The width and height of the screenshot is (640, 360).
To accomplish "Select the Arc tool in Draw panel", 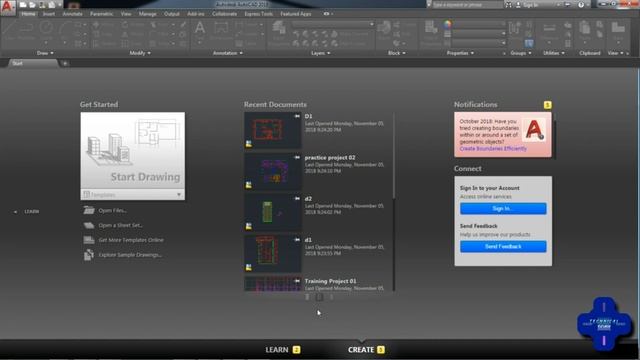I will (65, 29).
